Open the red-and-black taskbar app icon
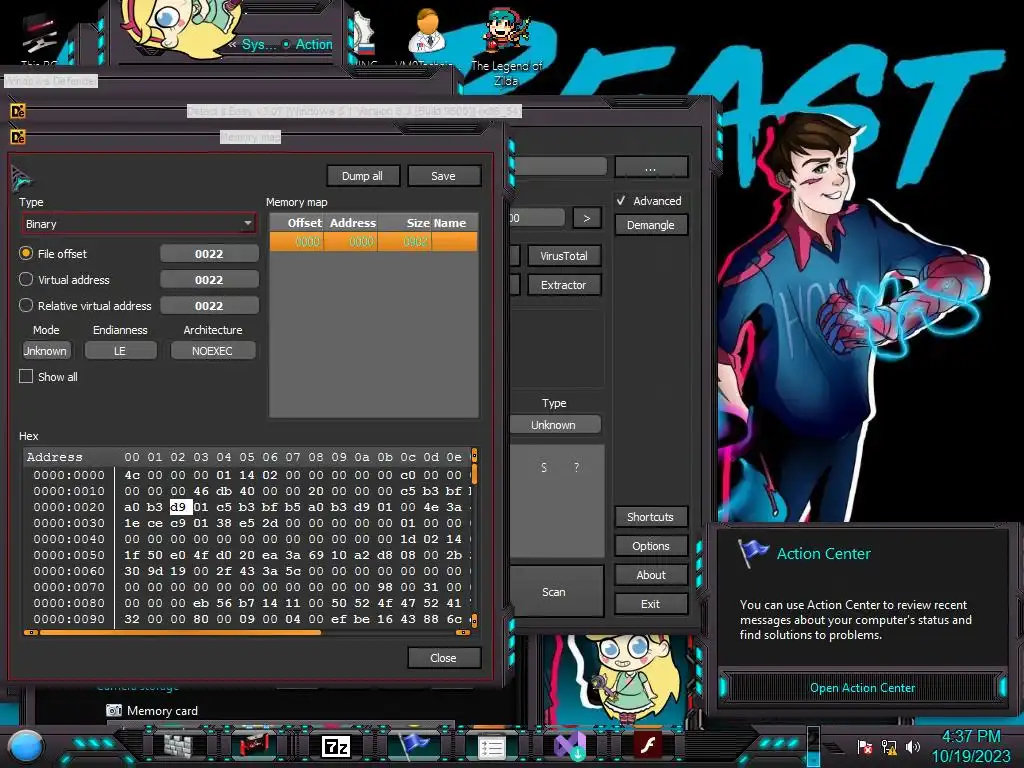This screenshot has width=1024, height=768. point(255,746)
